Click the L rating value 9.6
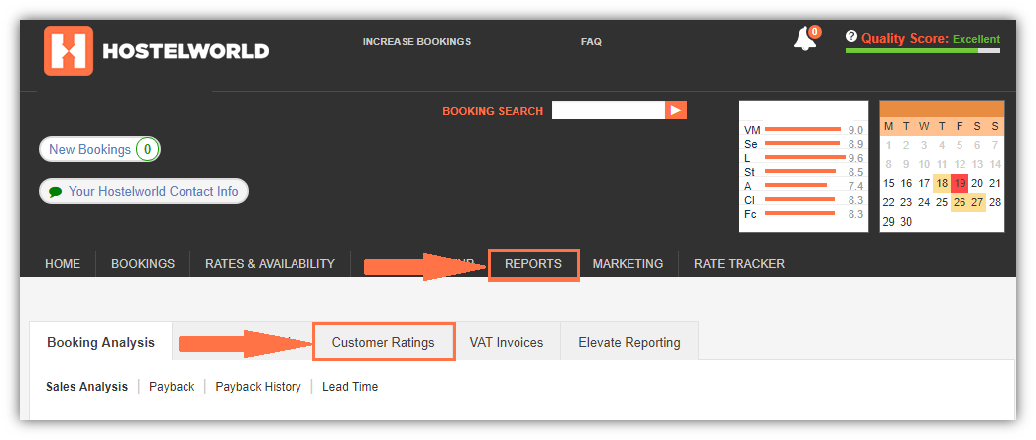Viewport: 1036px width, 440px height. (x=856, y=159)
